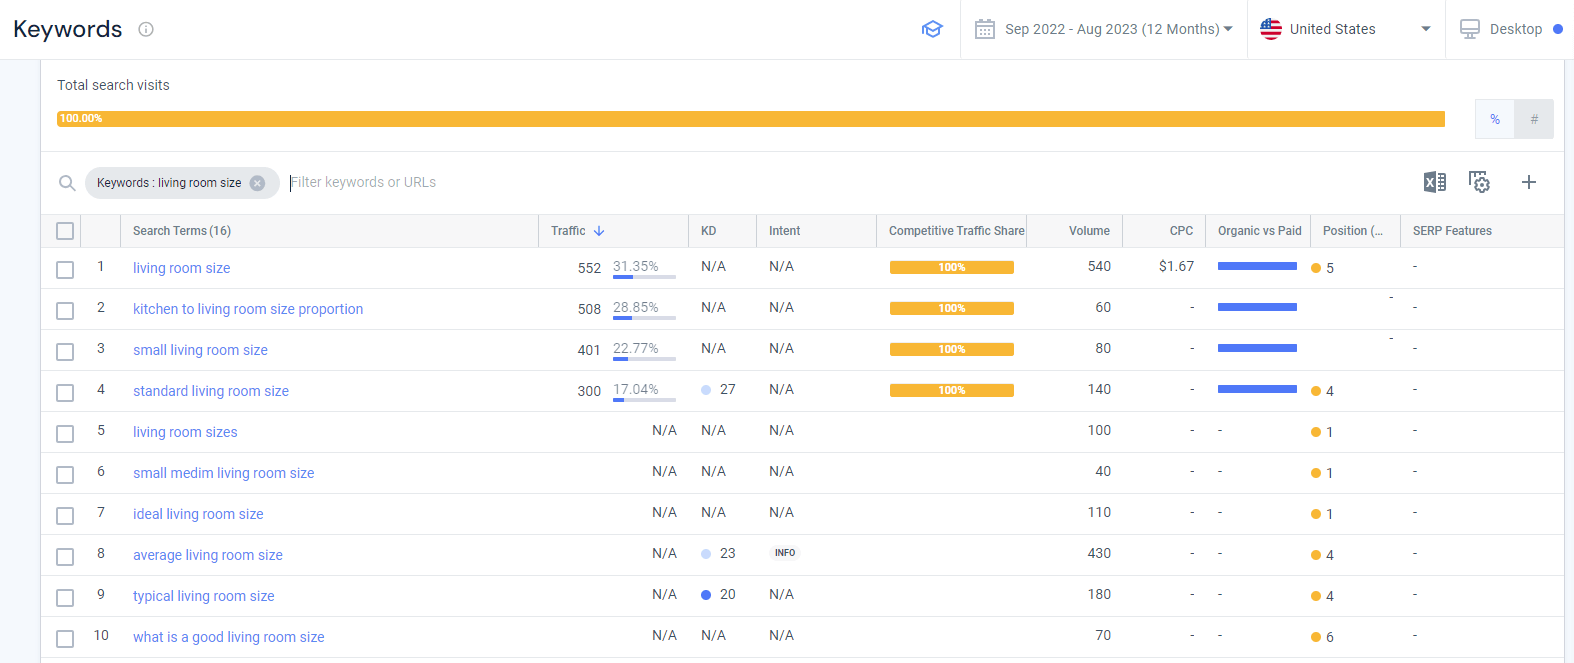Switch to percent view toggle

1495,119
